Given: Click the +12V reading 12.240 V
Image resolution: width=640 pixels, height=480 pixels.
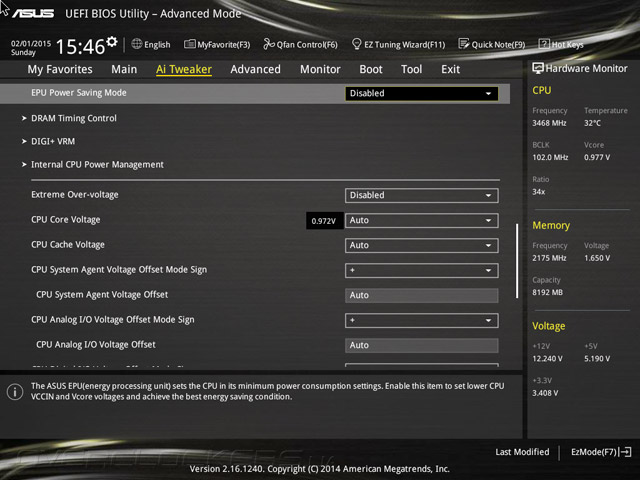Looking at the screenshot, I should 547,358.
